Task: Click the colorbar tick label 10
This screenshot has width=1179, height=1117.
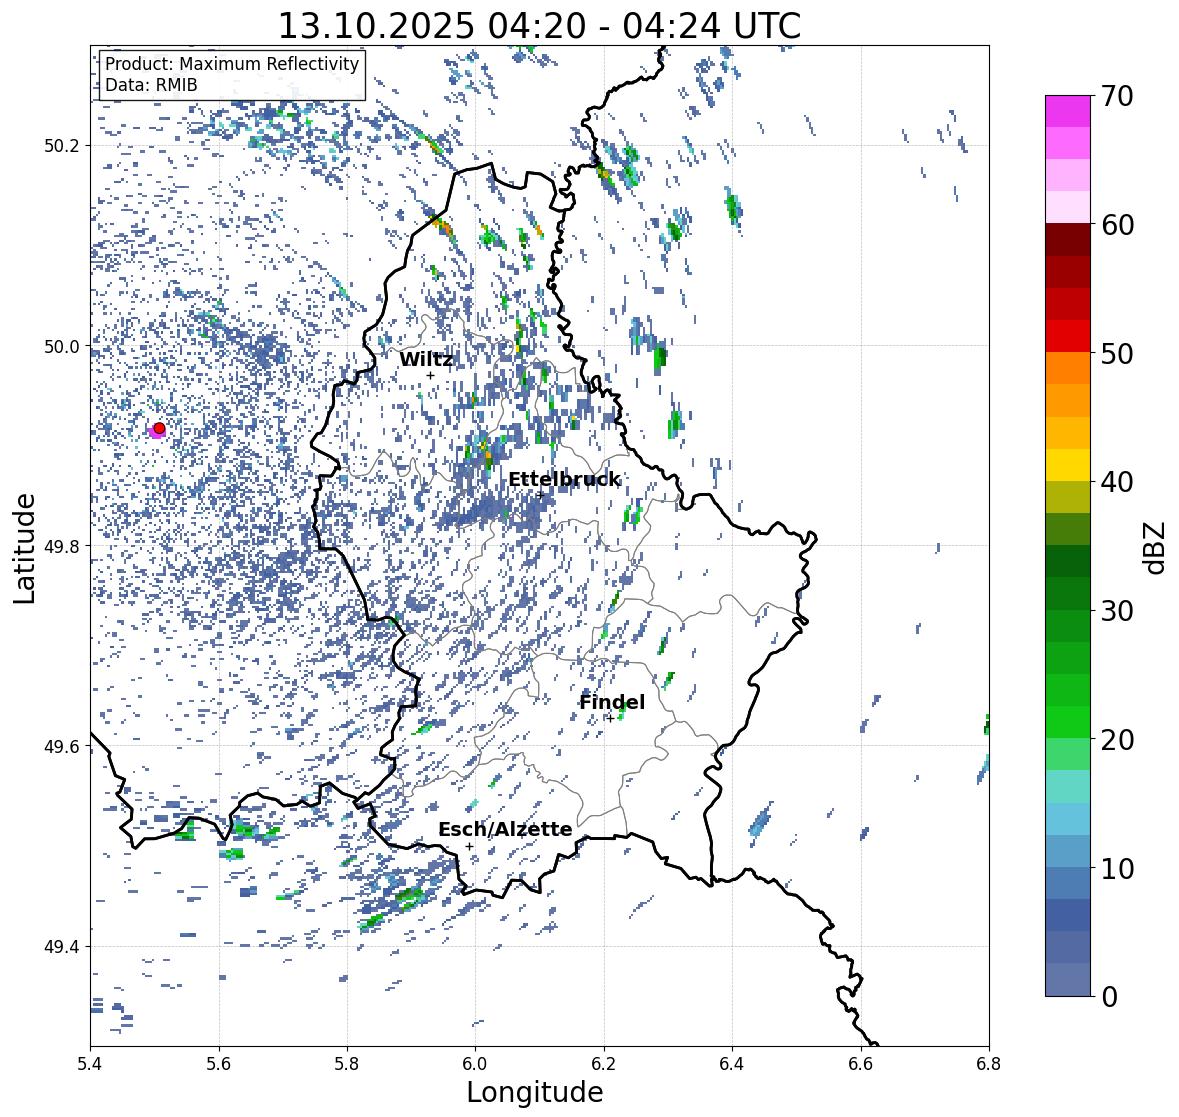Action: tap(1117, 868)
